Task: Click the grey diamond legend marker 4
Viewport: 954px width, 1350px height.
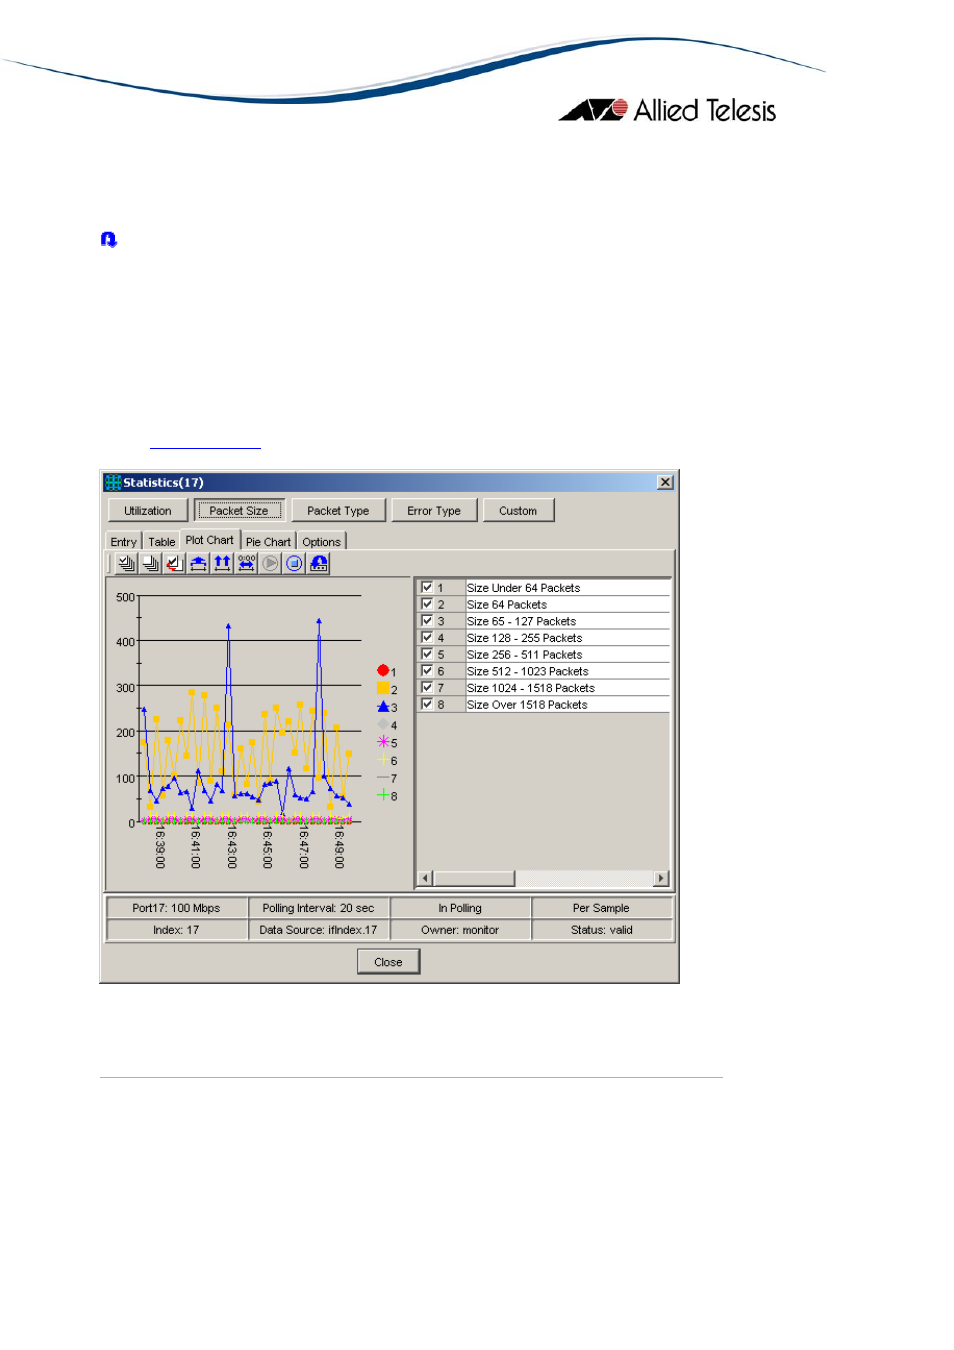Action: pyautogui.click(x=383, y=725)
